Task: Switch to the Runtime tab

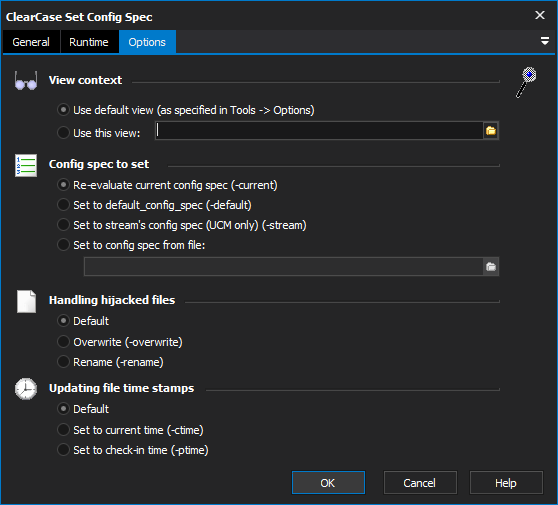Action: click(89, 42)
